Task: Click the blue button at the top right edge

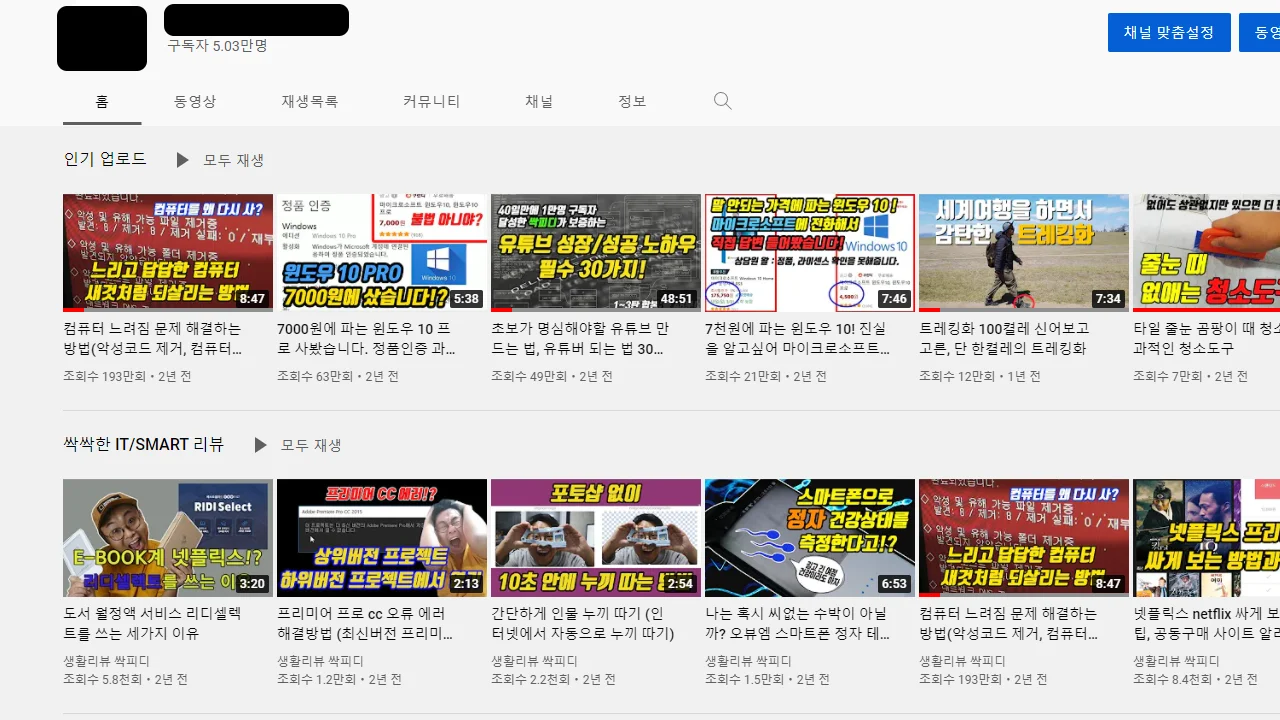Action: pyautogui.click(x=1266, y=32)
